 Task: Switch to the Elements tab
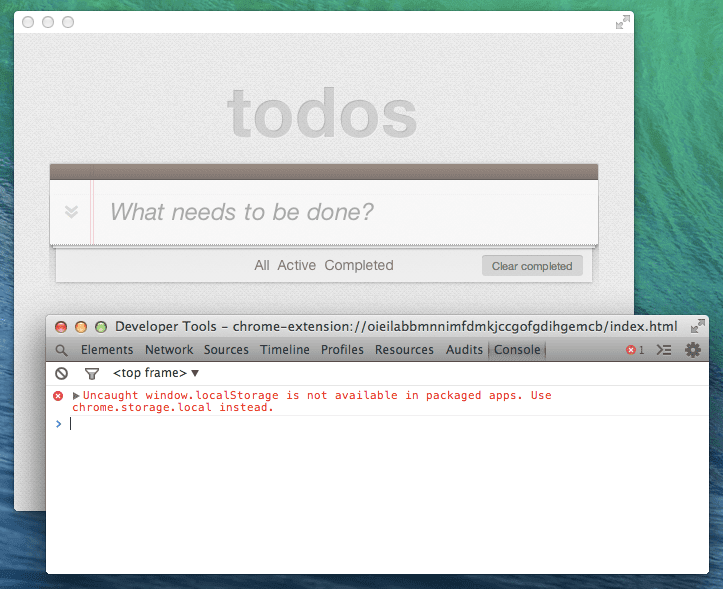(x=107, y=350)
